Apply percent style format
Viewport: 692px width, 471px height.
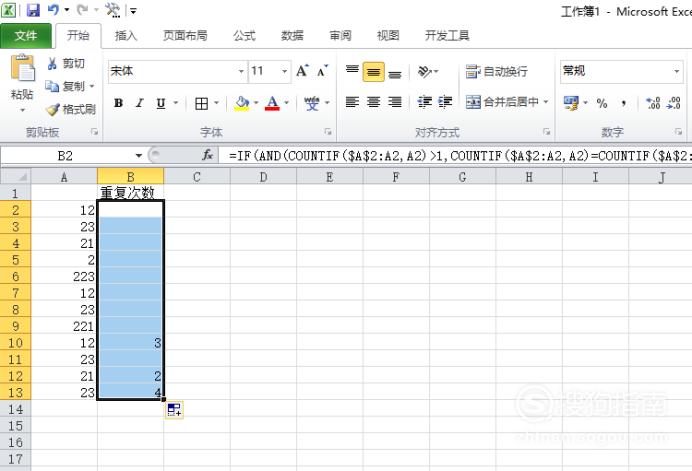tap(602, 104)
